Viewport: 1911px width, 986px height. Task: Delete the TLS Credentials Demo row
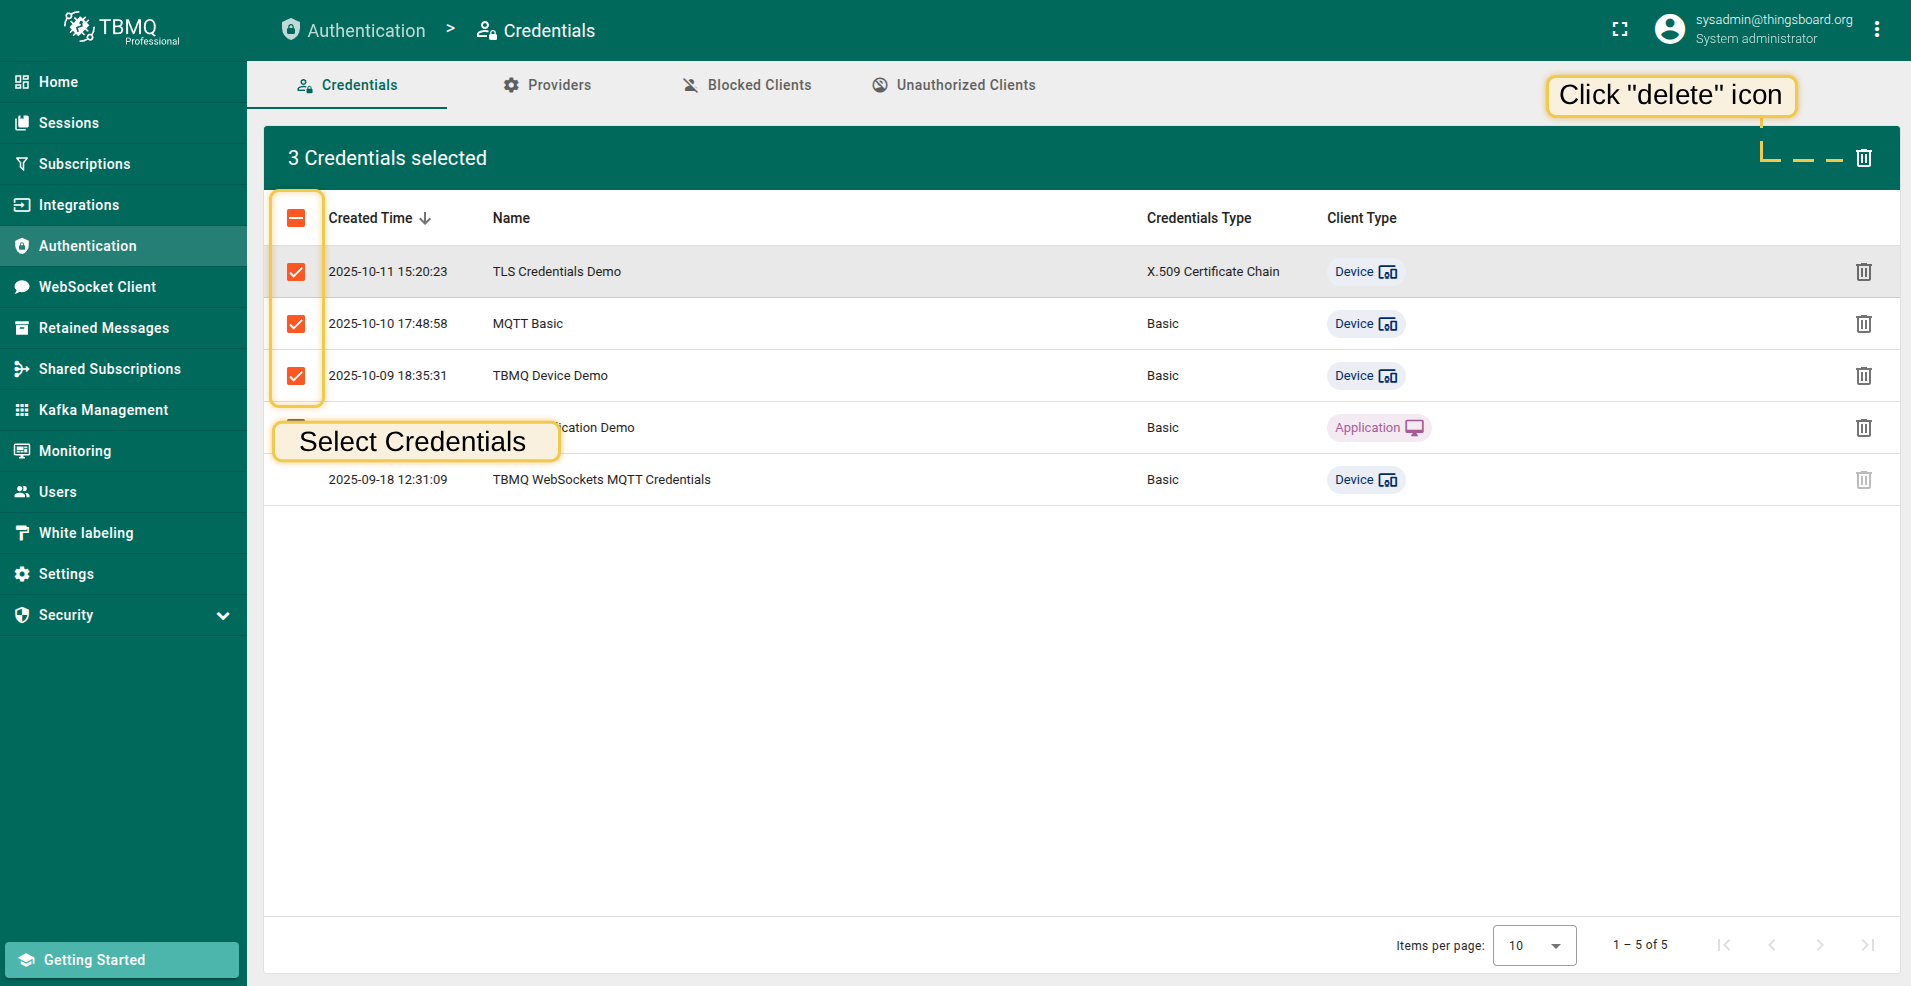pyautogui.click(x=1863, y=272)
